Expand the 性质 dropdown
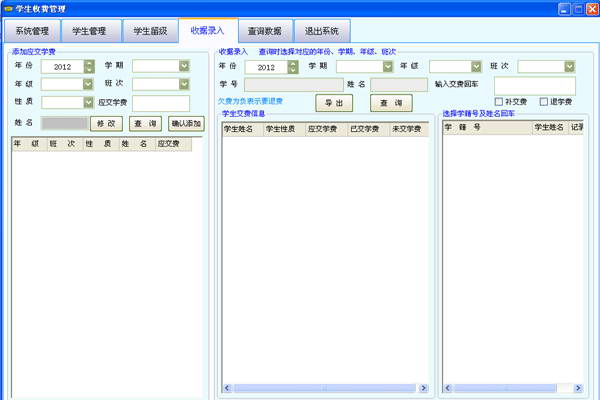This screenshot has width=600, height=400. point(88,102)
